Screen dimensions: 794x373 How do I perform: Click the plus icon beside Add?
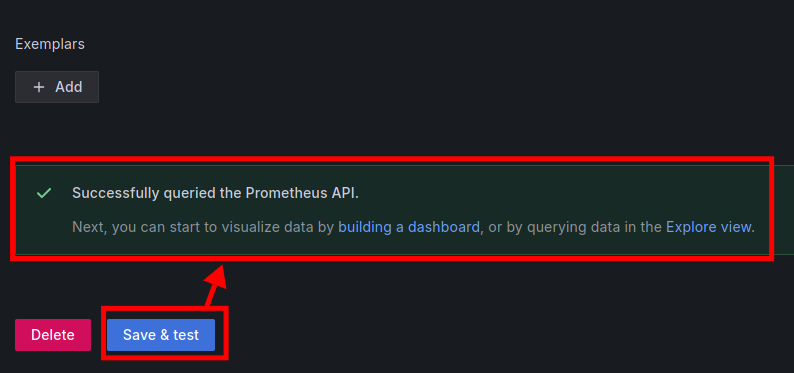click(x=38, y=87)
